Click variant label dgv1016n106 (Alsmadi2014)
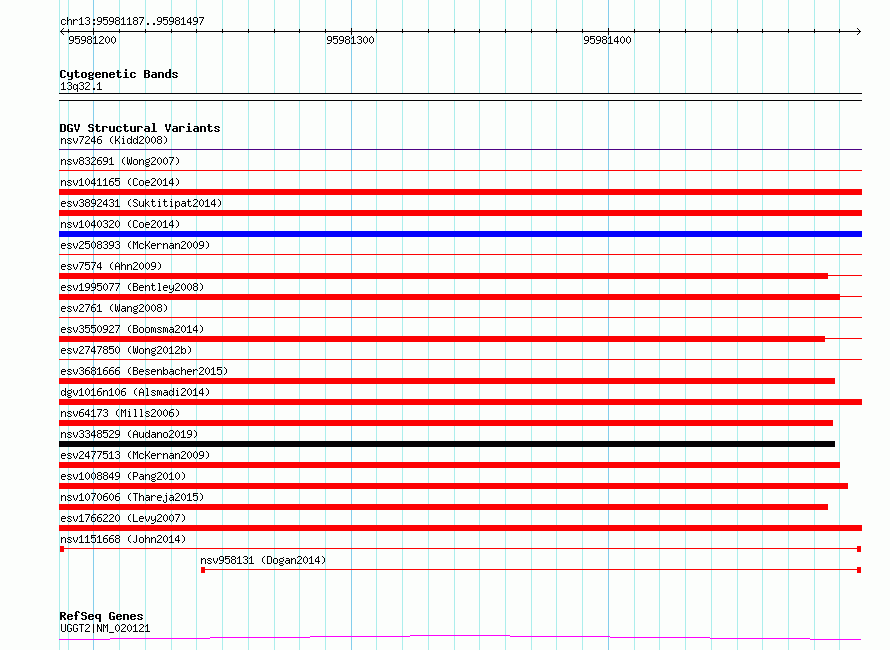890x650 pixels. coord(135,392)
